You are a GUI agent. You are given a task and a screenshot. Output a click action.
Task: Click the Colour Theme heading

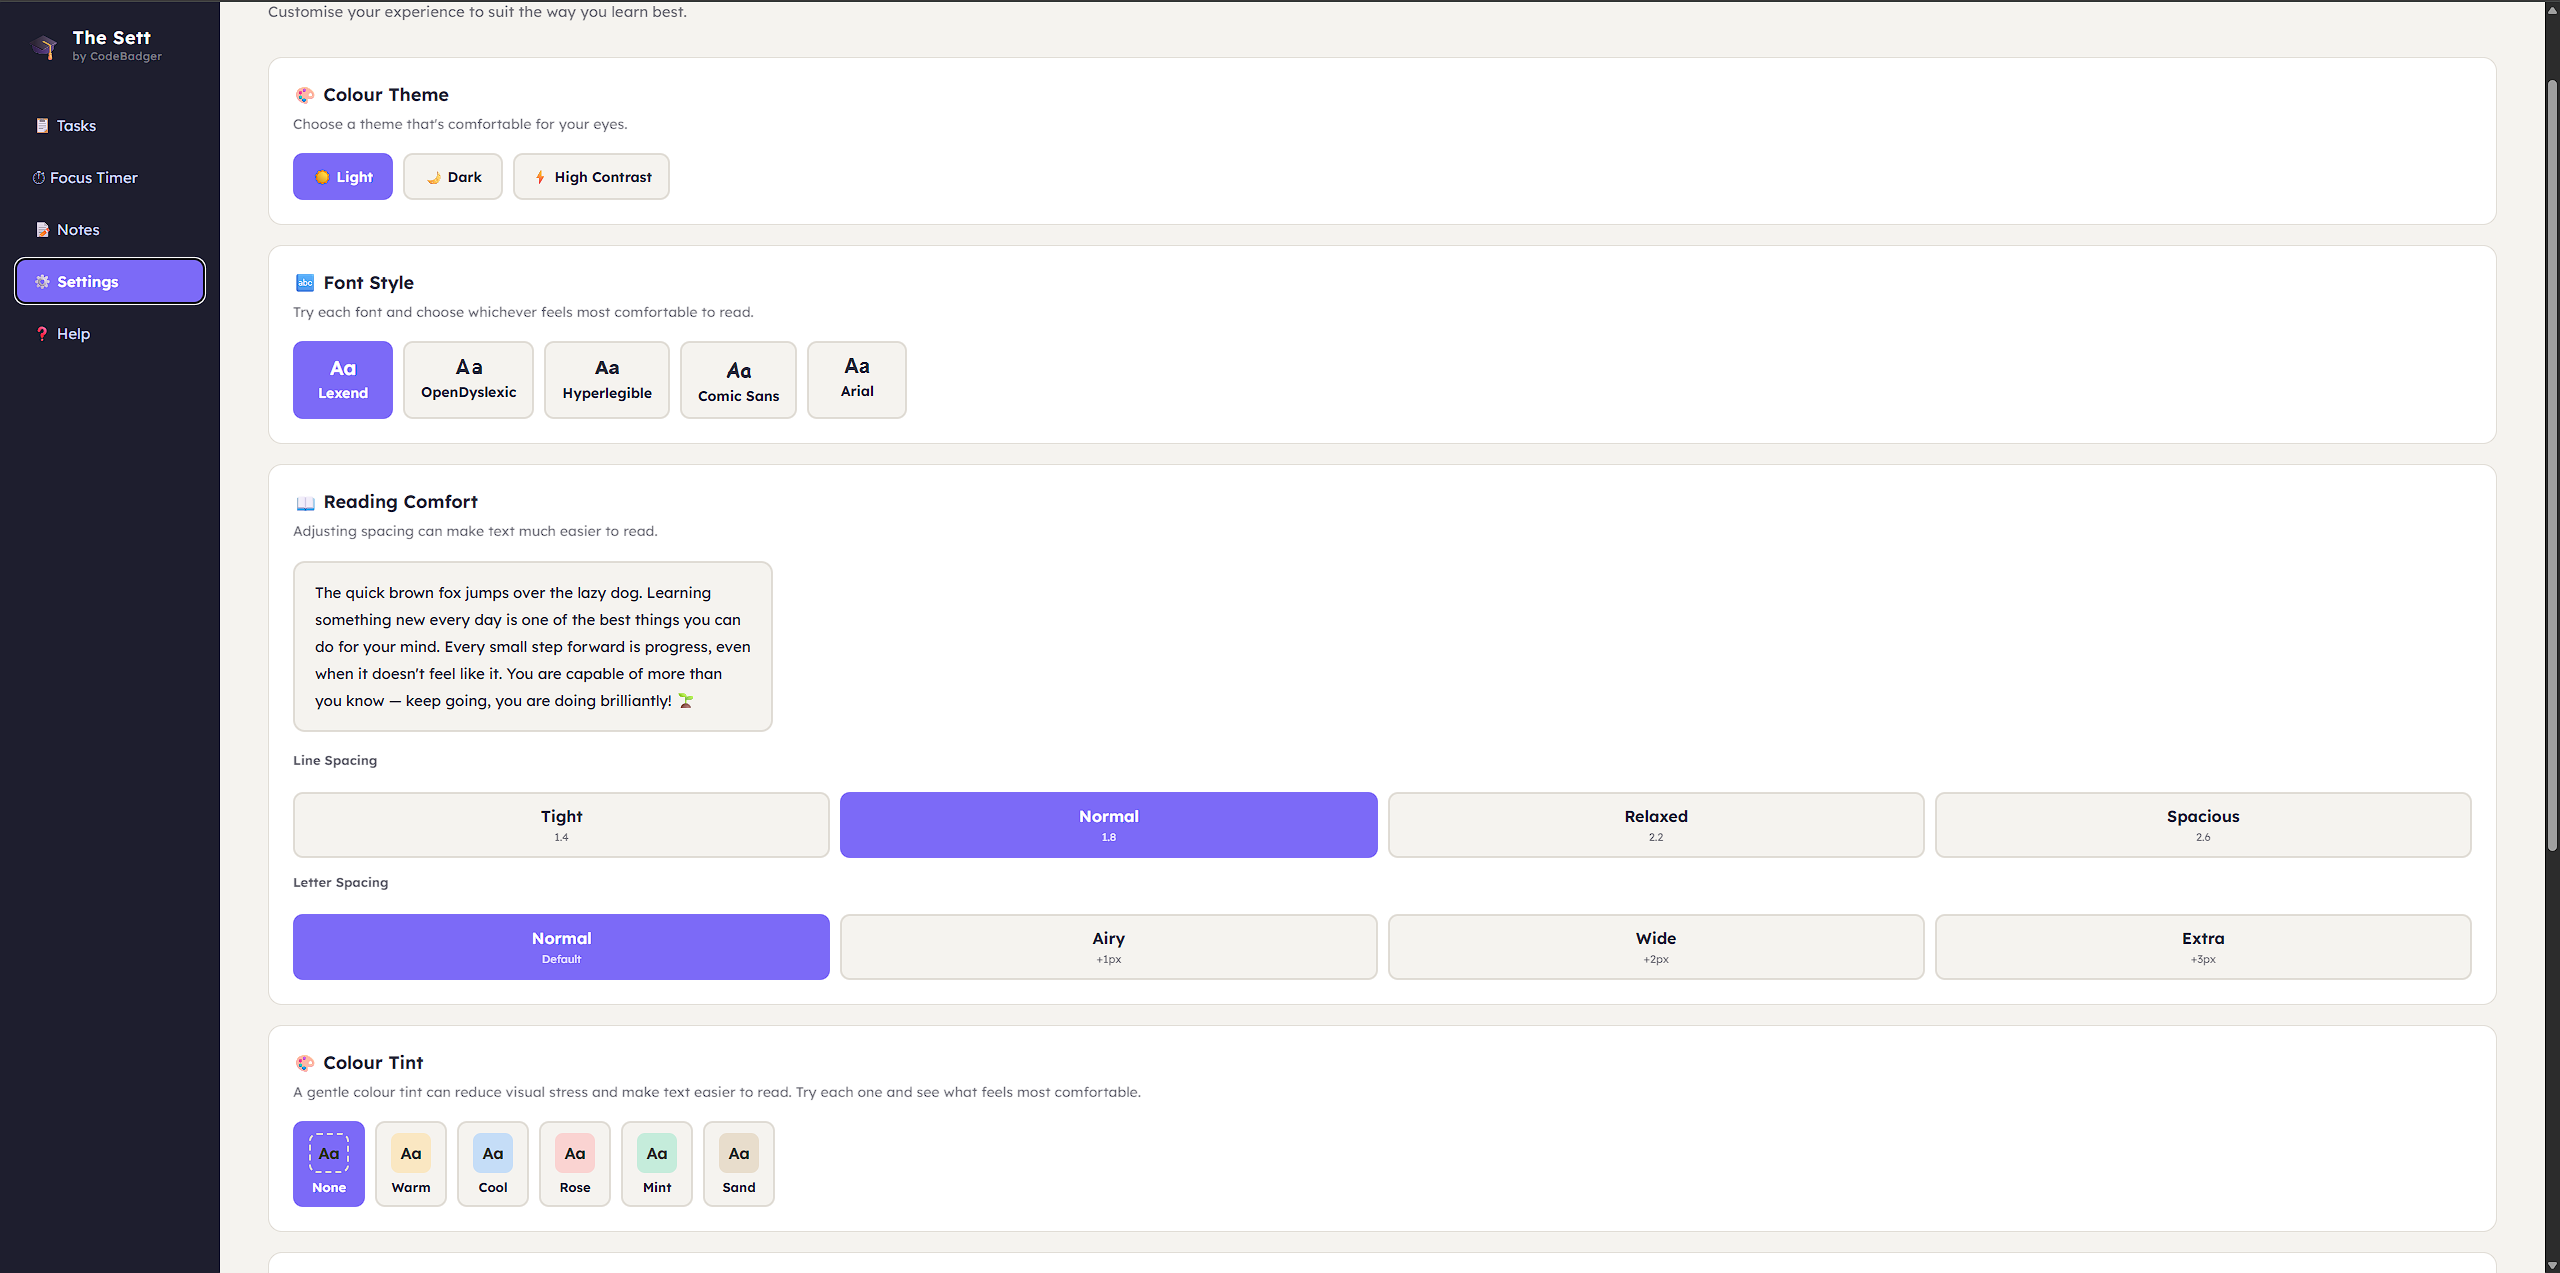(x=386, y=95)
